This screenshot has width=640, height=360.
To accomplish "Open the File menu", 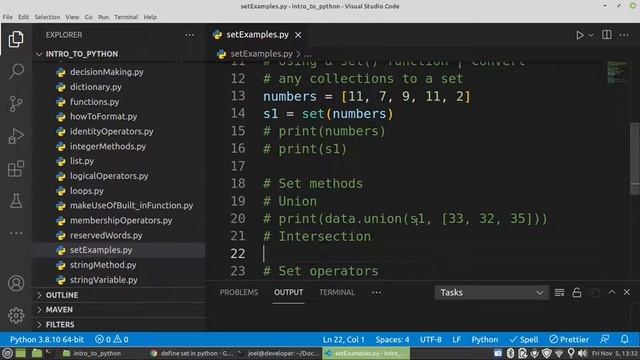I will point(7,17).
